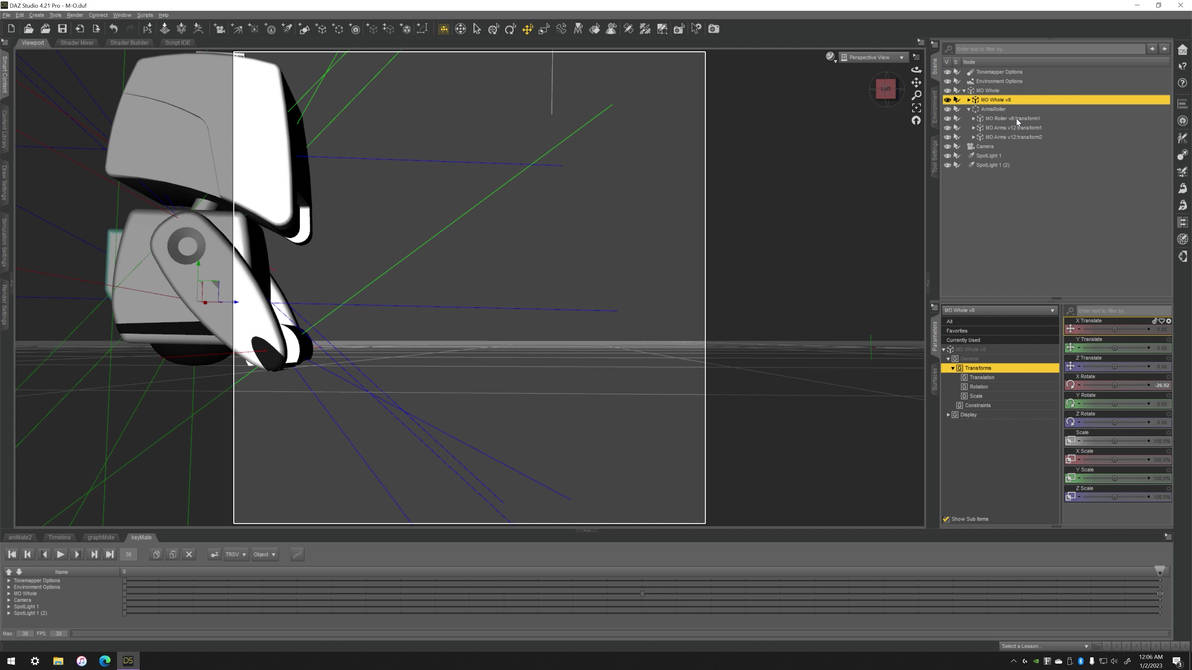Toggle visibility eye for MO Whole v8
Image resolution: width=1192 pixels, height=670 pixels.
(947, 100)
